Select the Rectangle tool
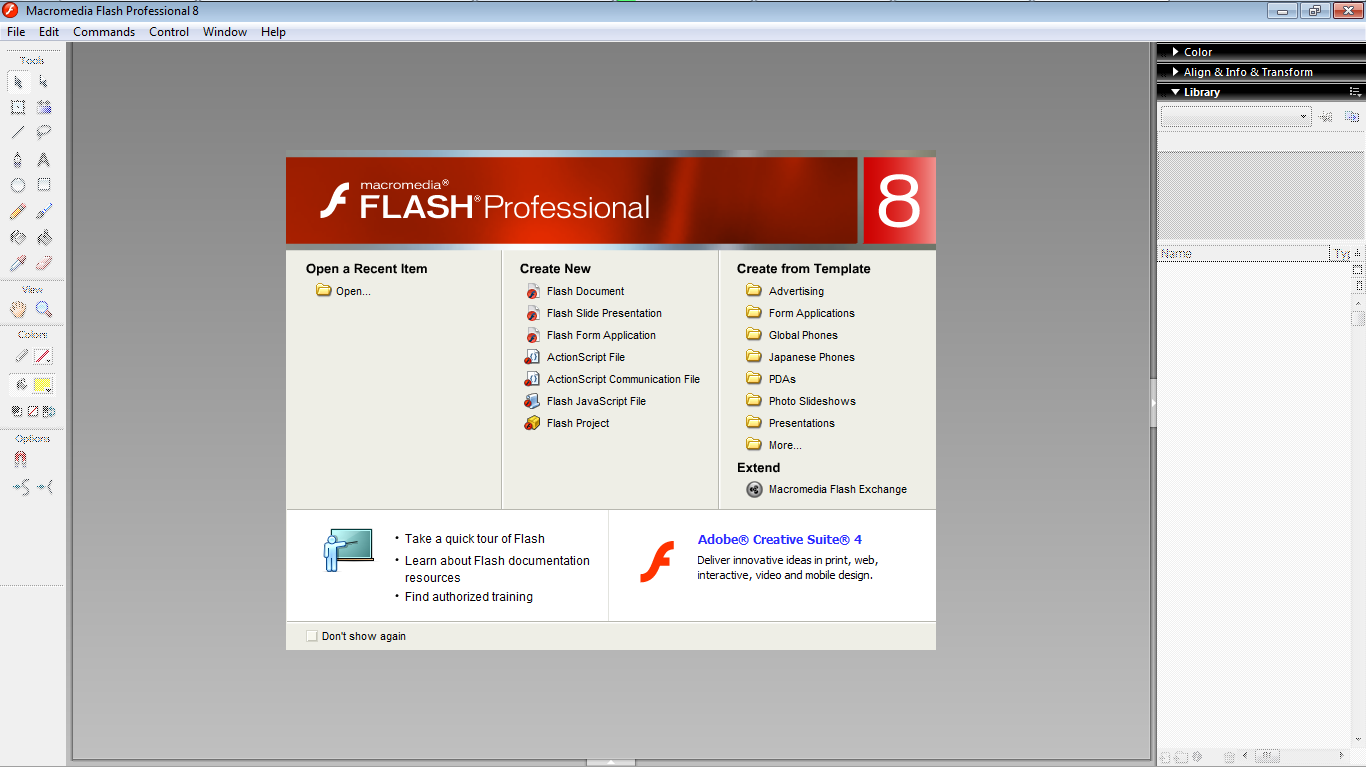Image resolution: width=1366 pixels, height=768 pixels. (44, 185)
